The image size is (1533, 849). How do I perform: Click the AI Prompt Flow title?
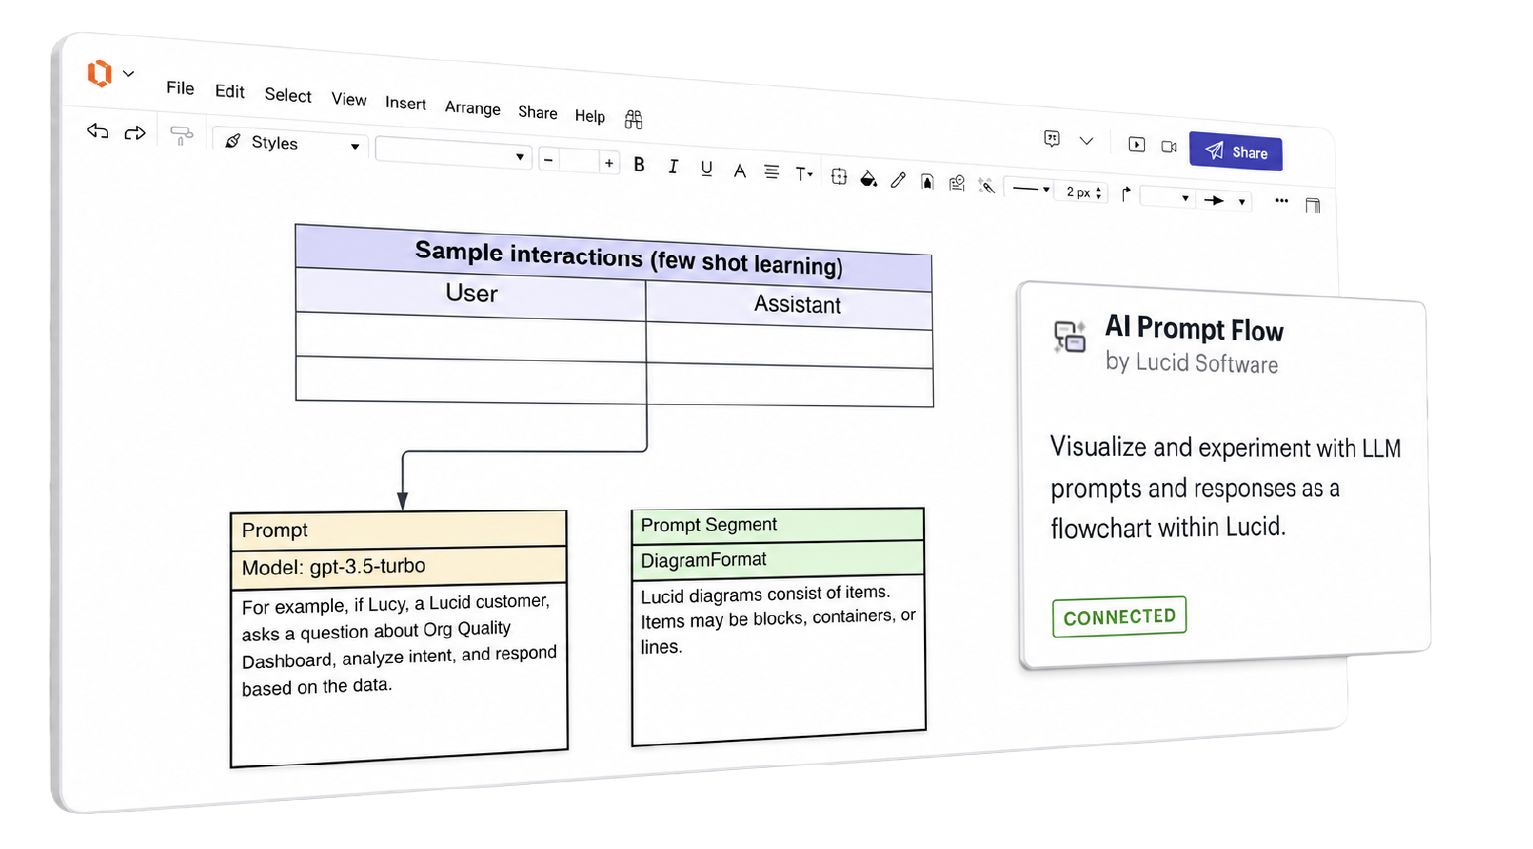[1194, 328]
